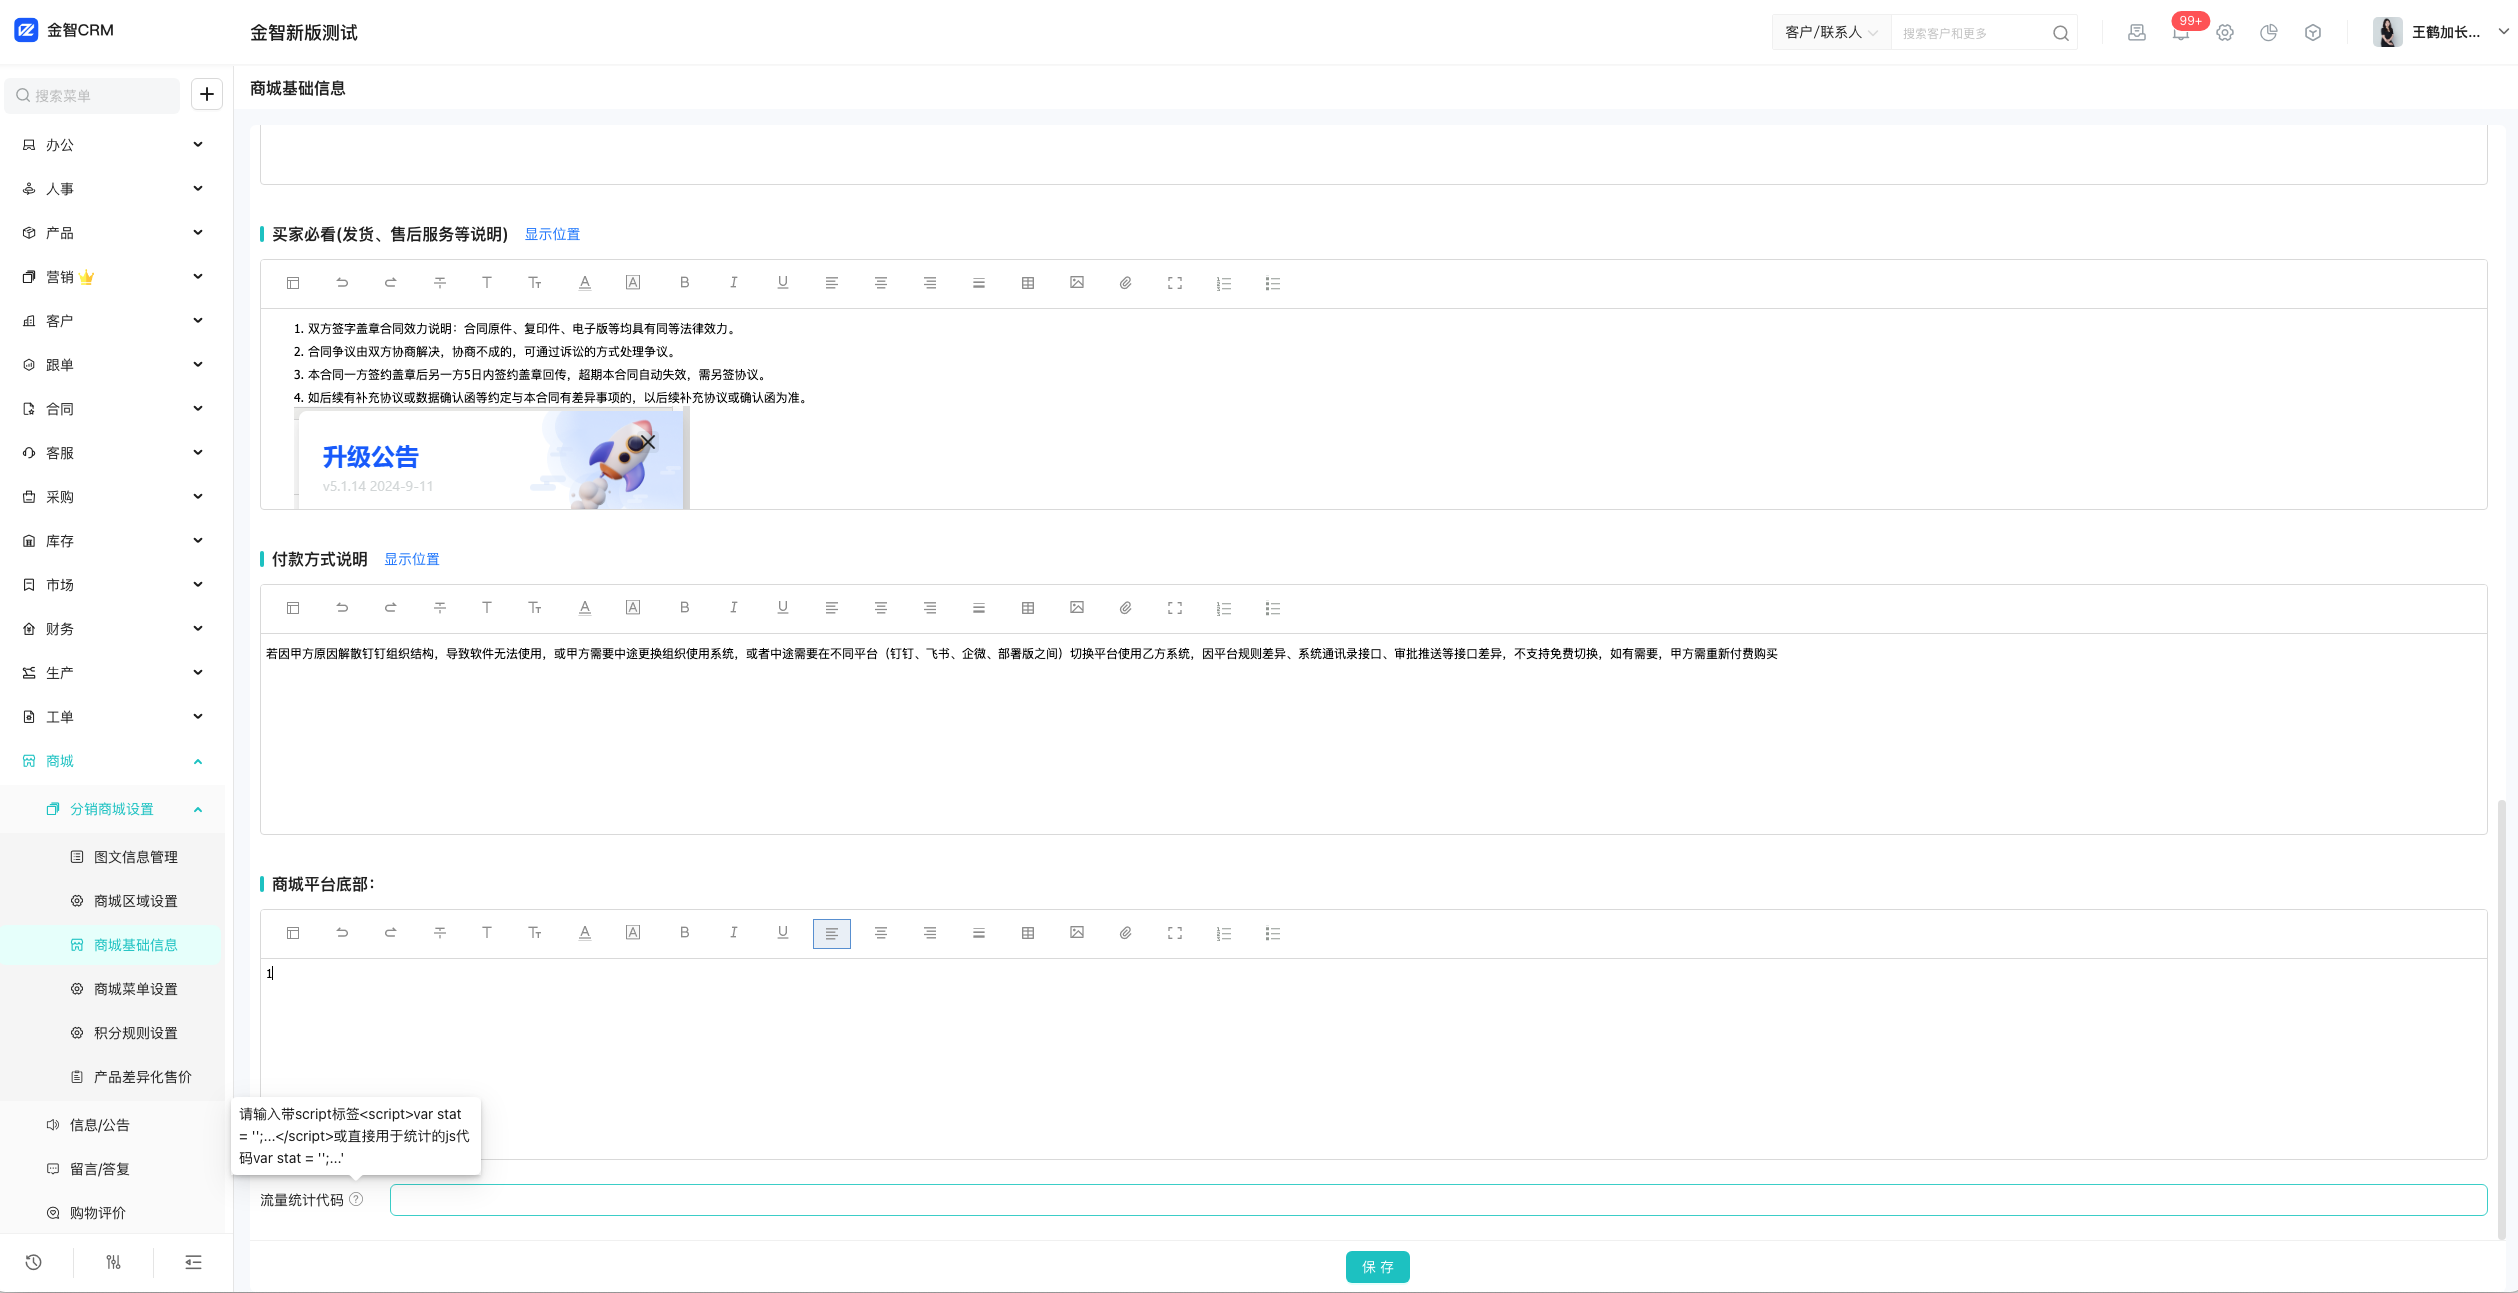Click bold in 付款方式说明 editor
This screenshot has width=2518, height=1293.
click(684, 608)
